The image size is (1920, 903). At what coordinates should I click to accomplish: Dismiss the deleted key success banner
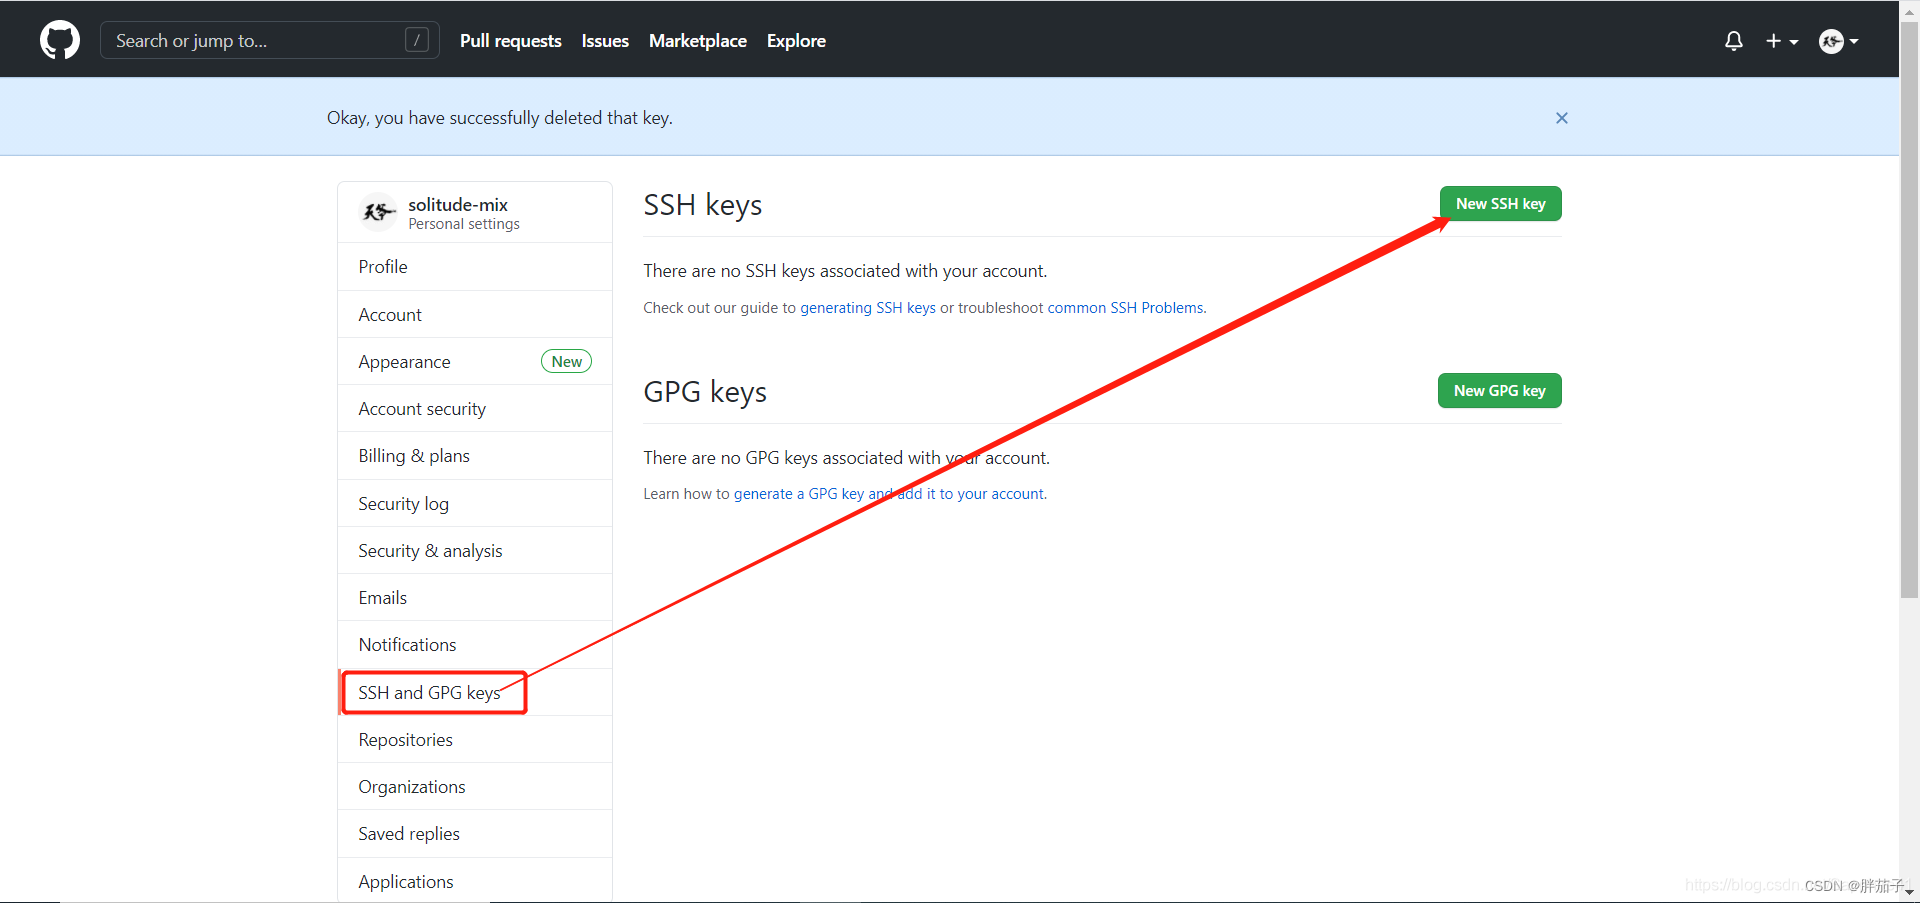(x=1562, y=118)
